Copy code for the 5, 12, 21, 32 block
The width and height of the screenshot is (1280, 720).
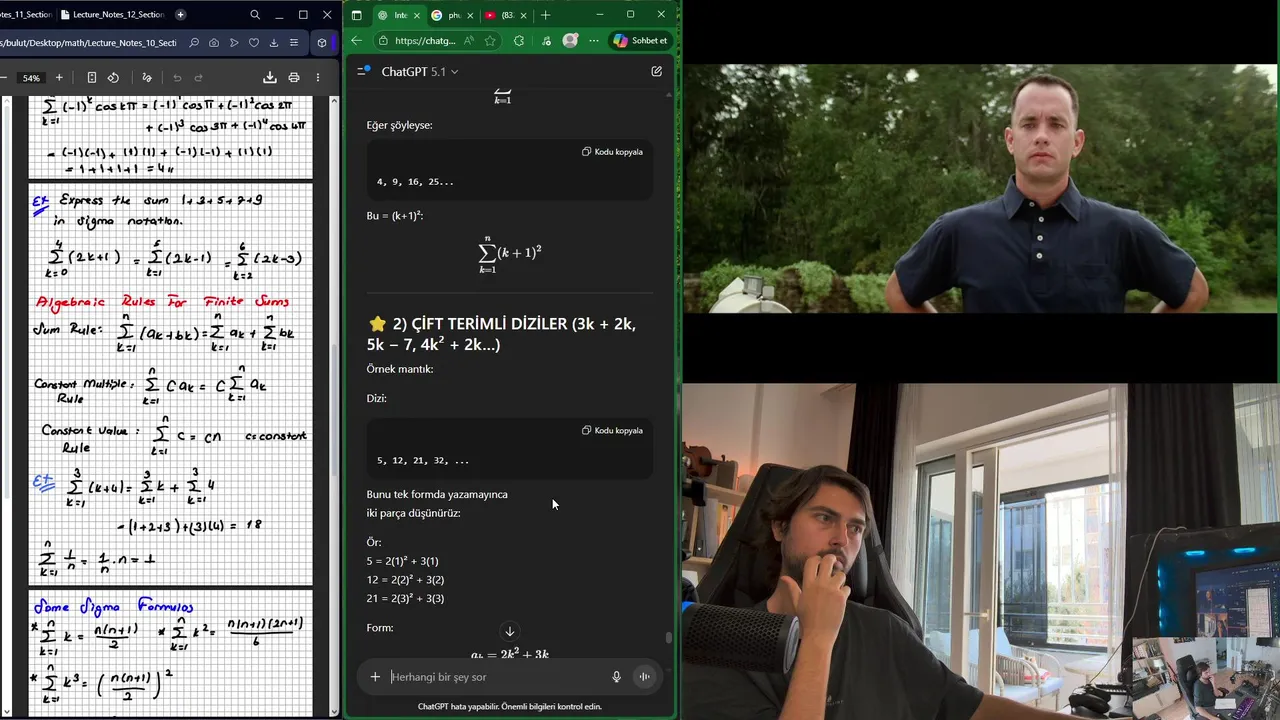(x=612, y=431)
